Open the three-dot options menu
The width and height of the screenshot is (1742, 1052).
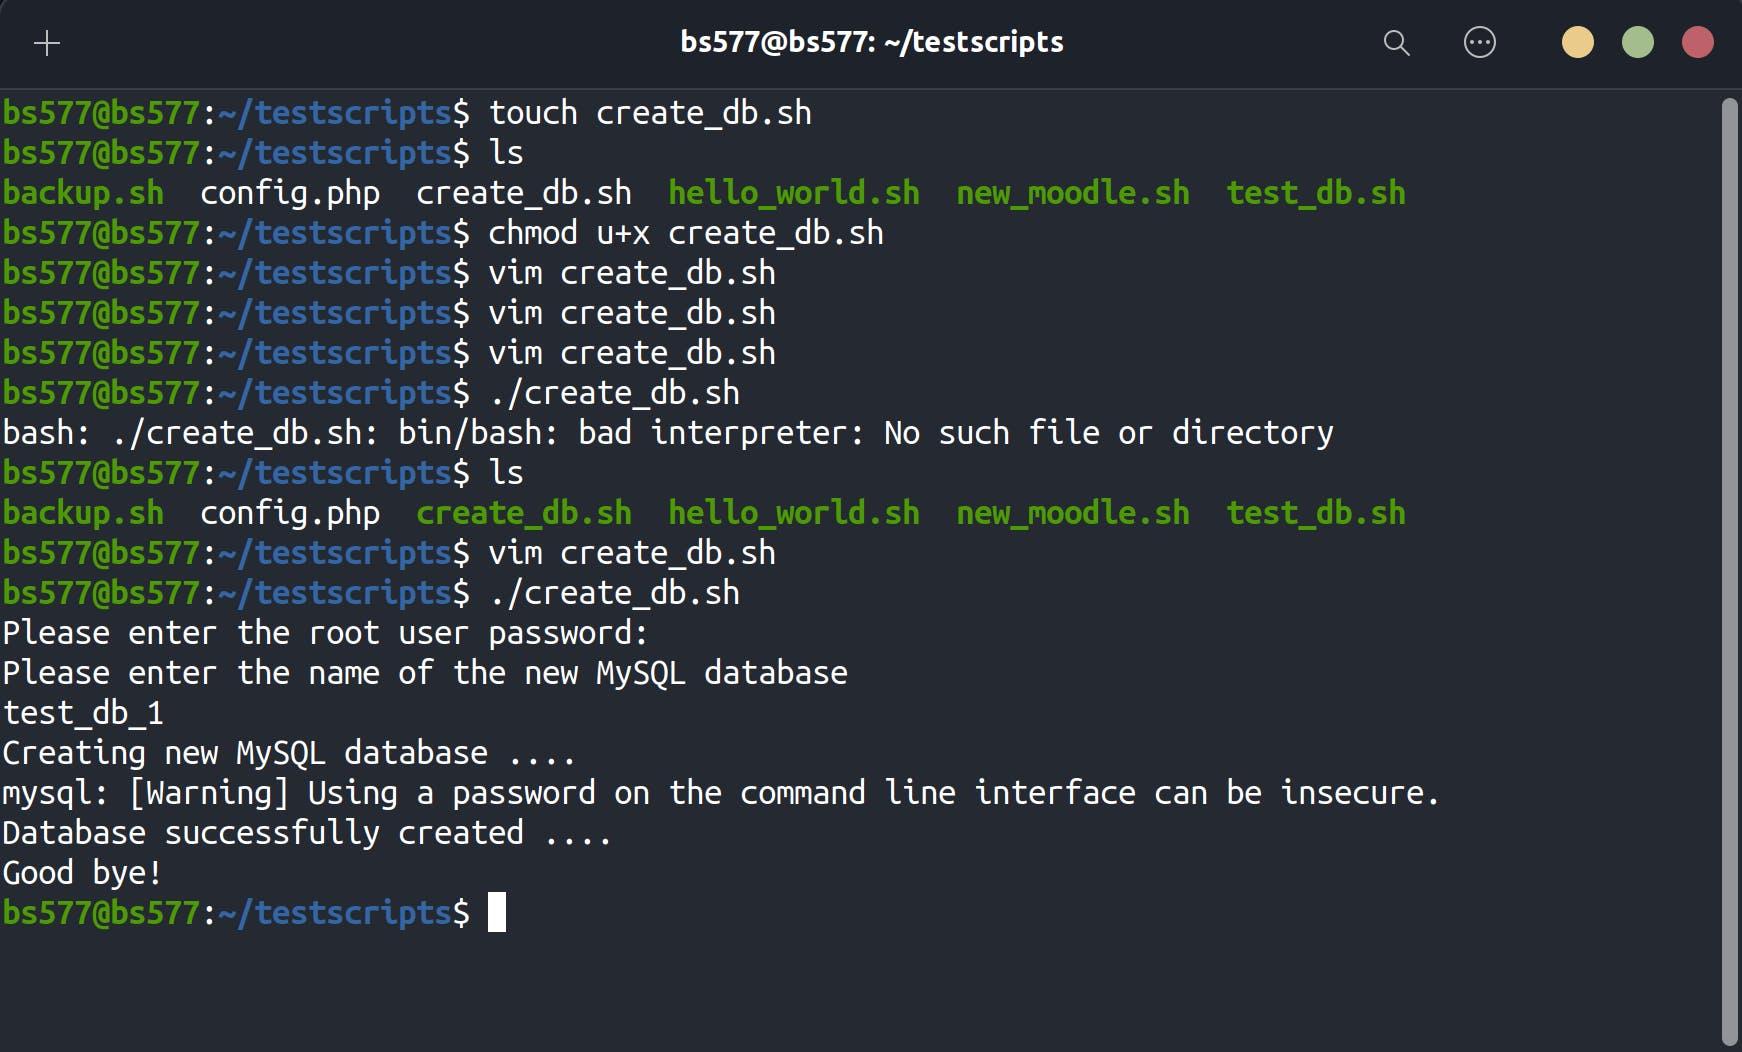point(1479,43)
